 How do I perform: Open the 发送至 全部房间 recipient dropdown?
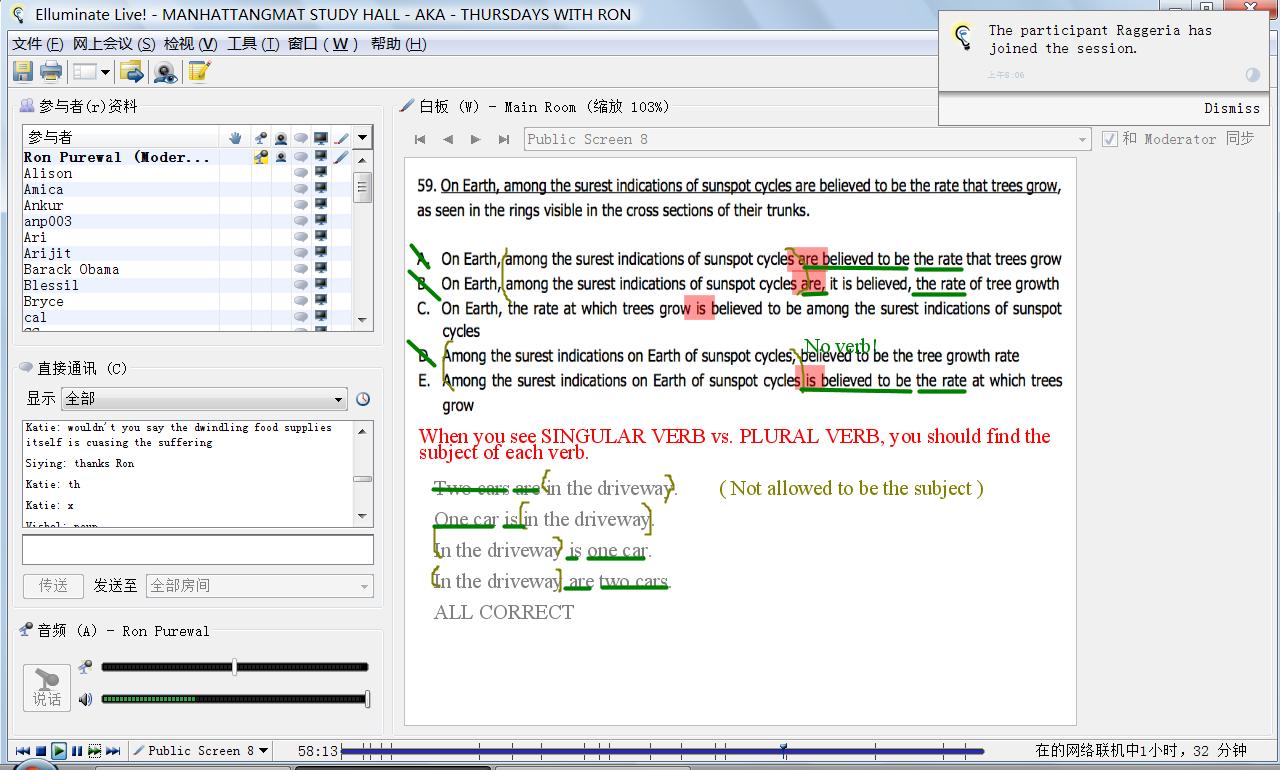[259, 586]
